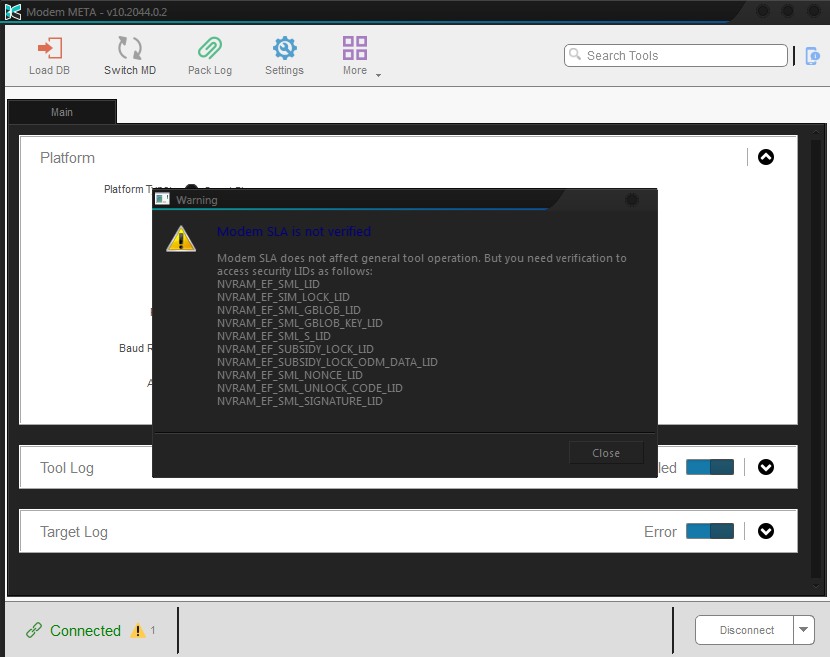This screenshot has height=657, width=830.
Task: Click the Disconnect button
Action: click(x=744, y=630)
